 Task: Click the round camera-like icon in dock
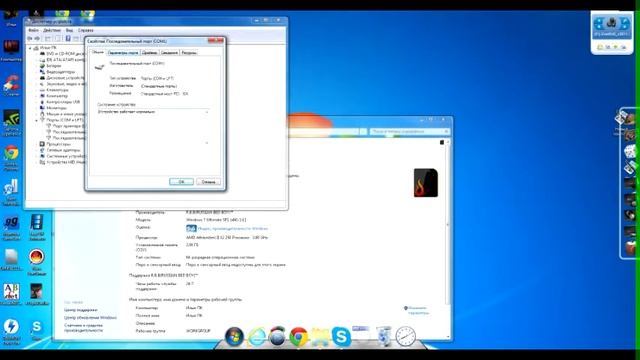(277, 337)
